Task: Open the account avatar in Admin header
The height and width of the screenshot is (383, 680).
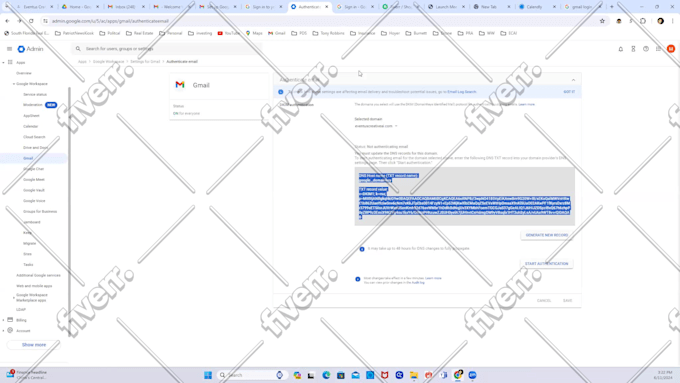Action: pos(671,49)
